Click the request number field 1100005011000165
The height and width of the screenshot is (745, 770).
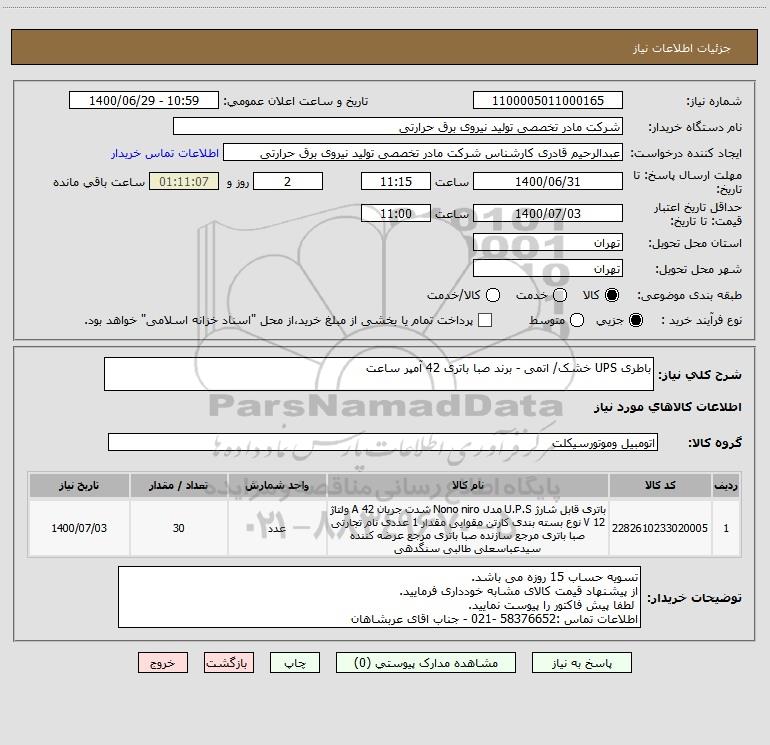[548, 101]
